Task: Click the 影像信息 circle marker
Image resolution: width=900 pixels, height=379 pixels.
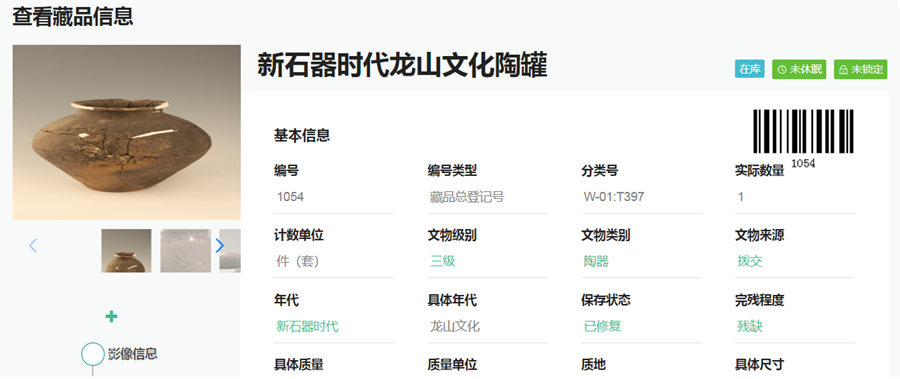Action: [92, 354]
